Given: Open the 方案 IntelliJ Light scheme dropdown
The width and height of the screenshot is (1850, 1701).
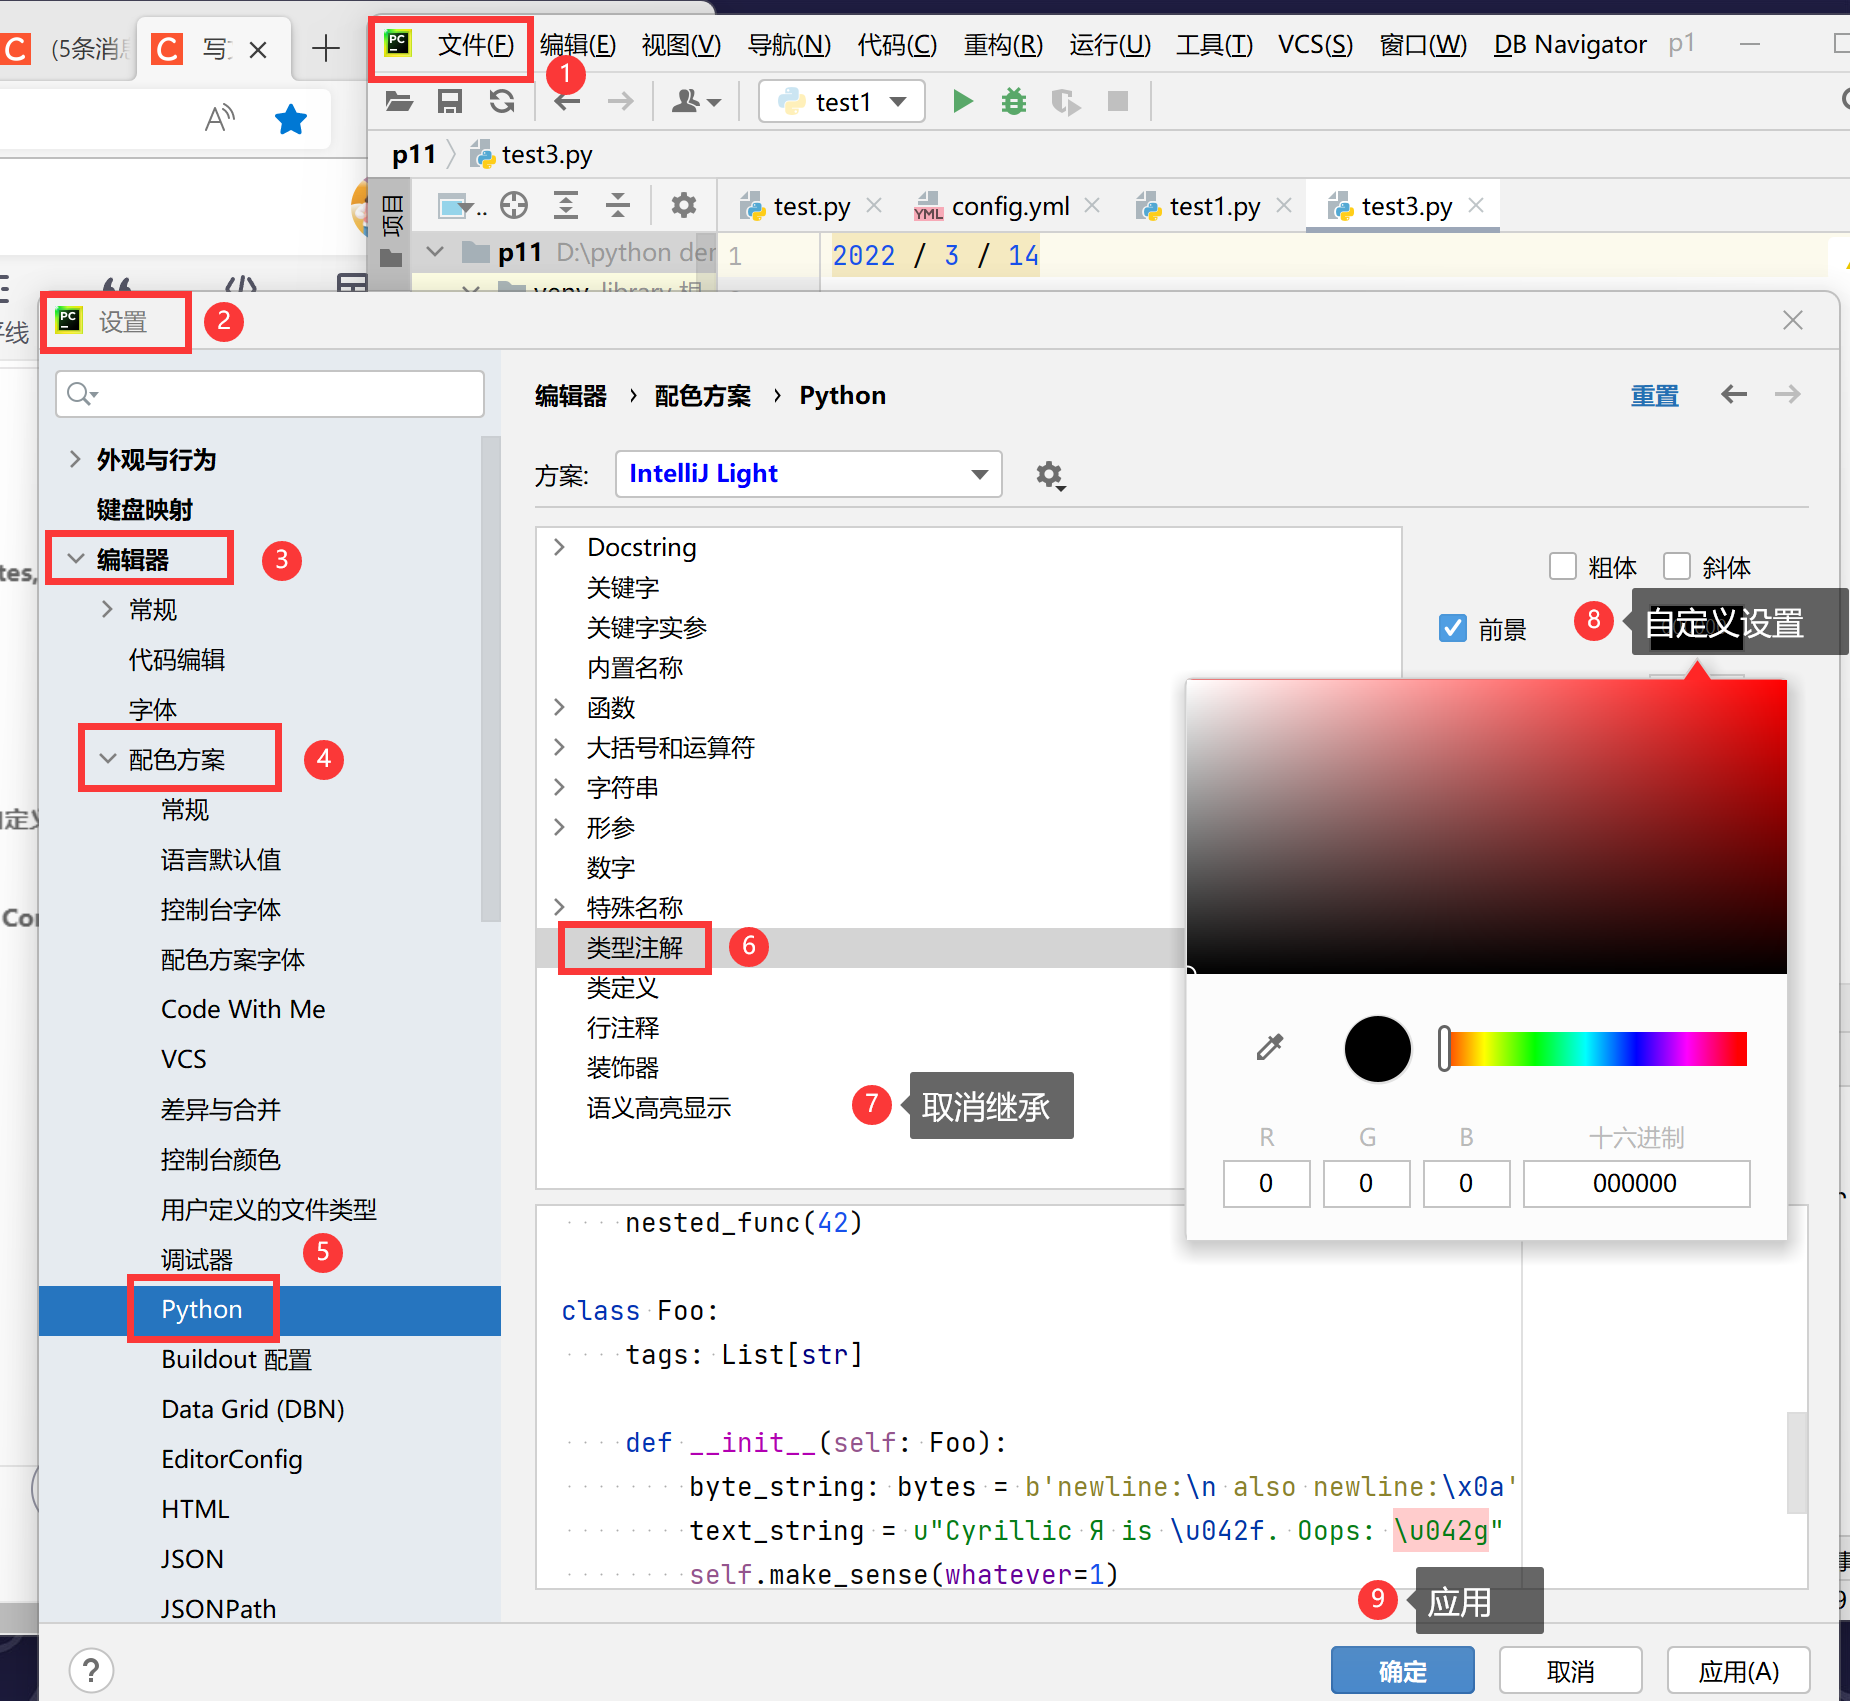Looking at the screenshot, I should 809,474.
